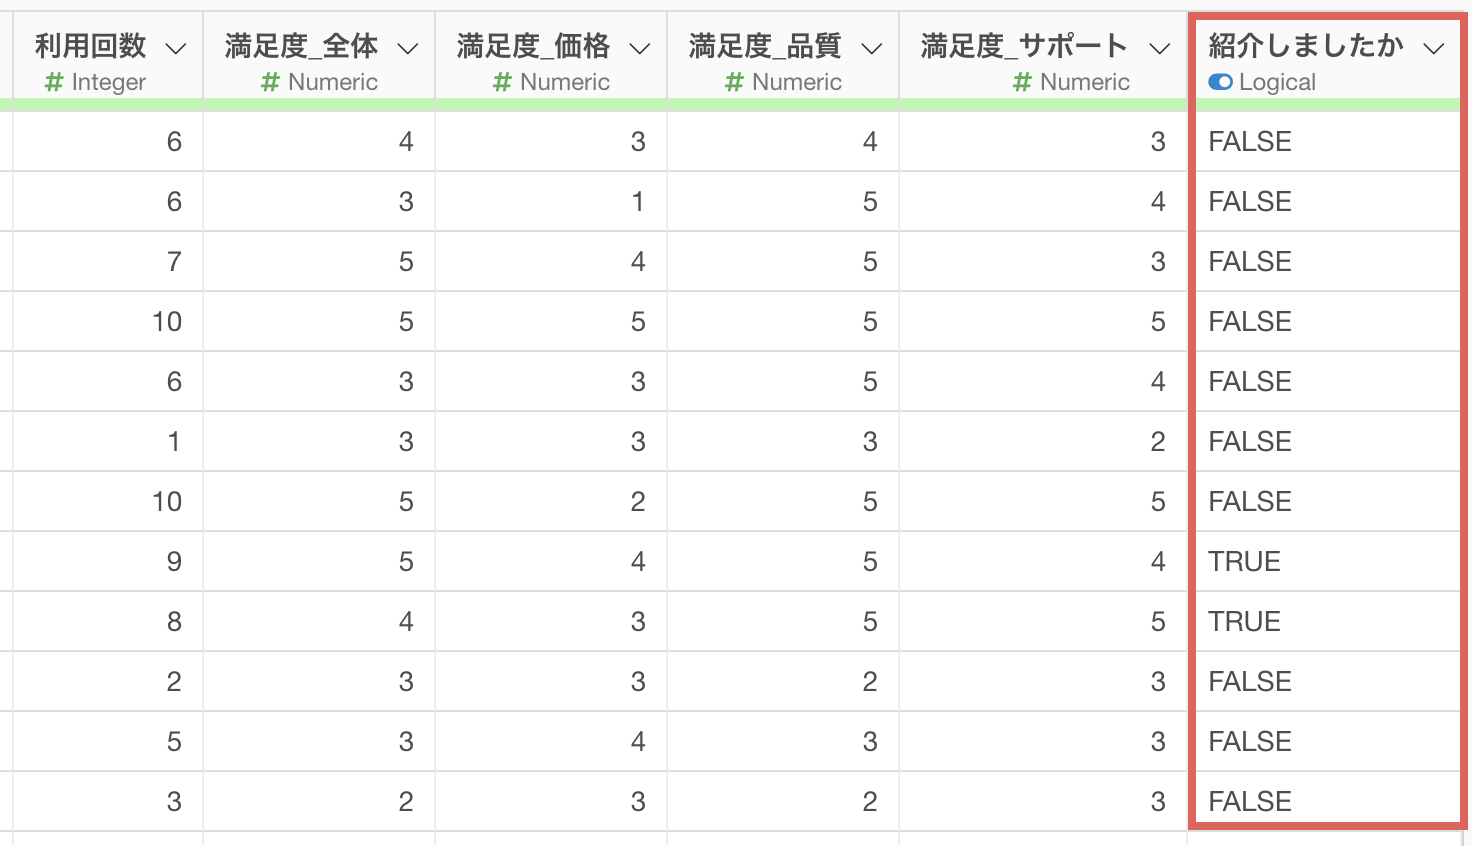
Task: Click the Integer type hash icon
Action: [x=54, y=82]
